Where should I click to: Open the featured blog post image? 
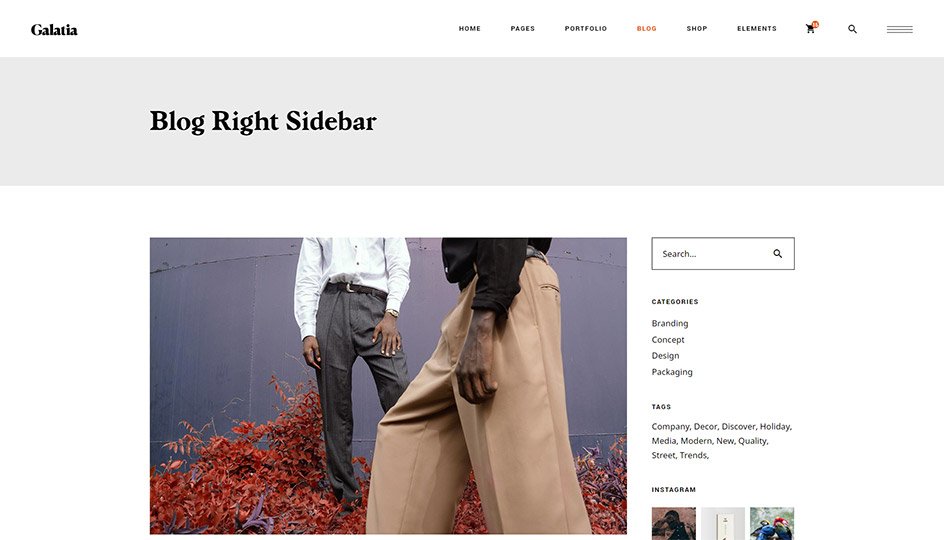click(x=388, y=386)
